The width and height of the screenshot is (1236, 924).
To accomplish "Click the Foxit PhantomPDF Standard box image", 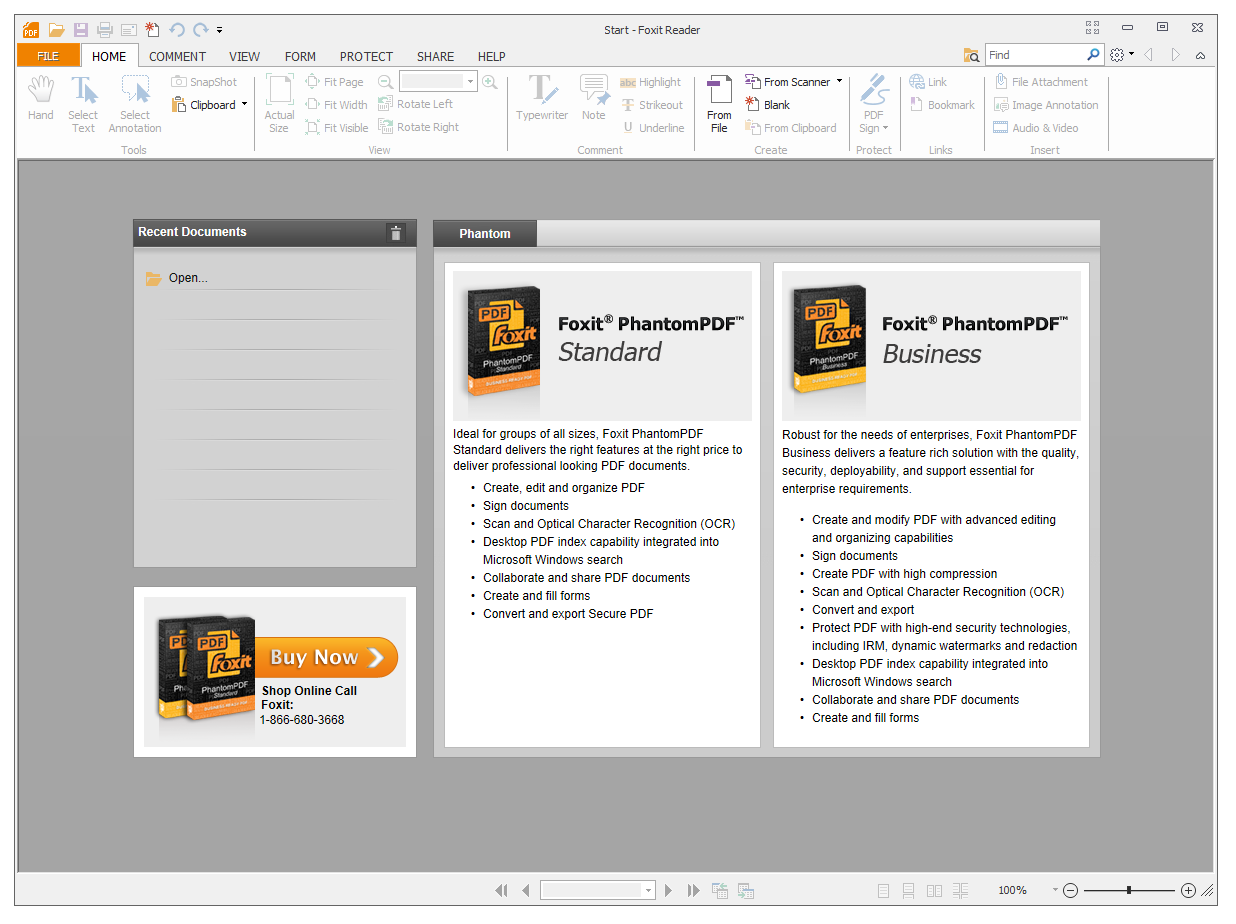I will [x=502, y=342].
